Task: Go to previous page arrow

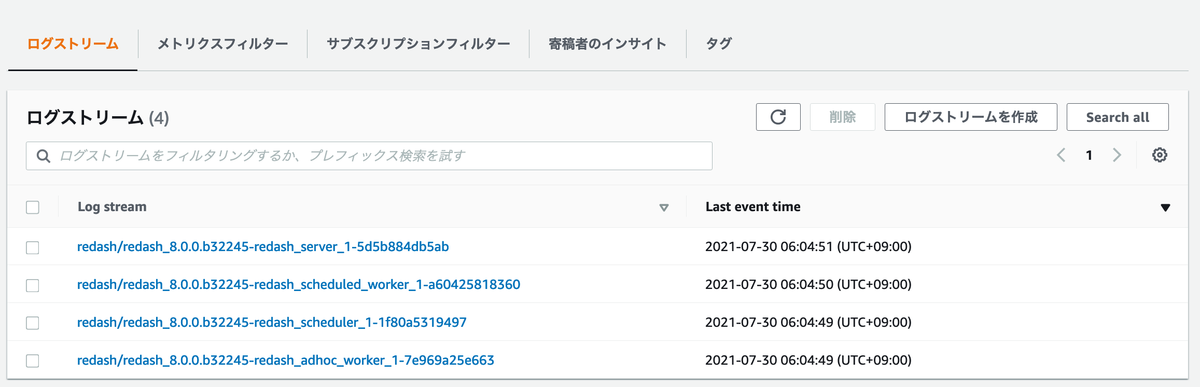Action: point(1061,155)
